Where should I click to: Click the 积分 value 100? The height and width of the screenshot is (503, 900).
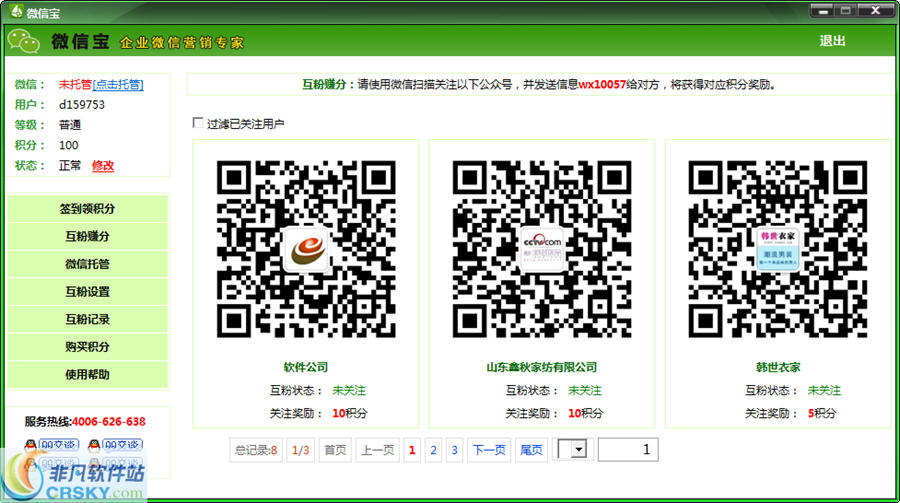[x=68, y=145]
